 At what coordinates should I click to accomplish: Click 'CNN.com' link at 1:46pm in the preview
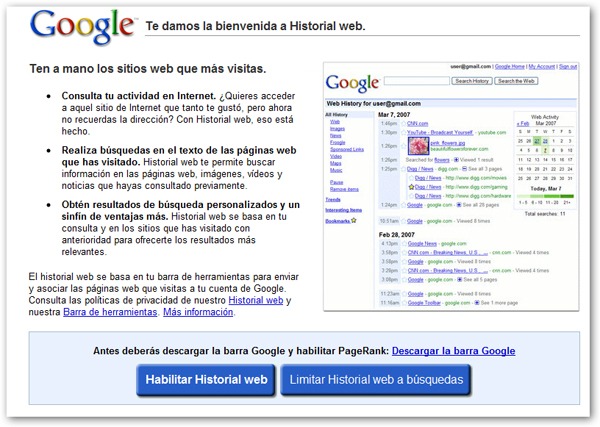(417, 124)
